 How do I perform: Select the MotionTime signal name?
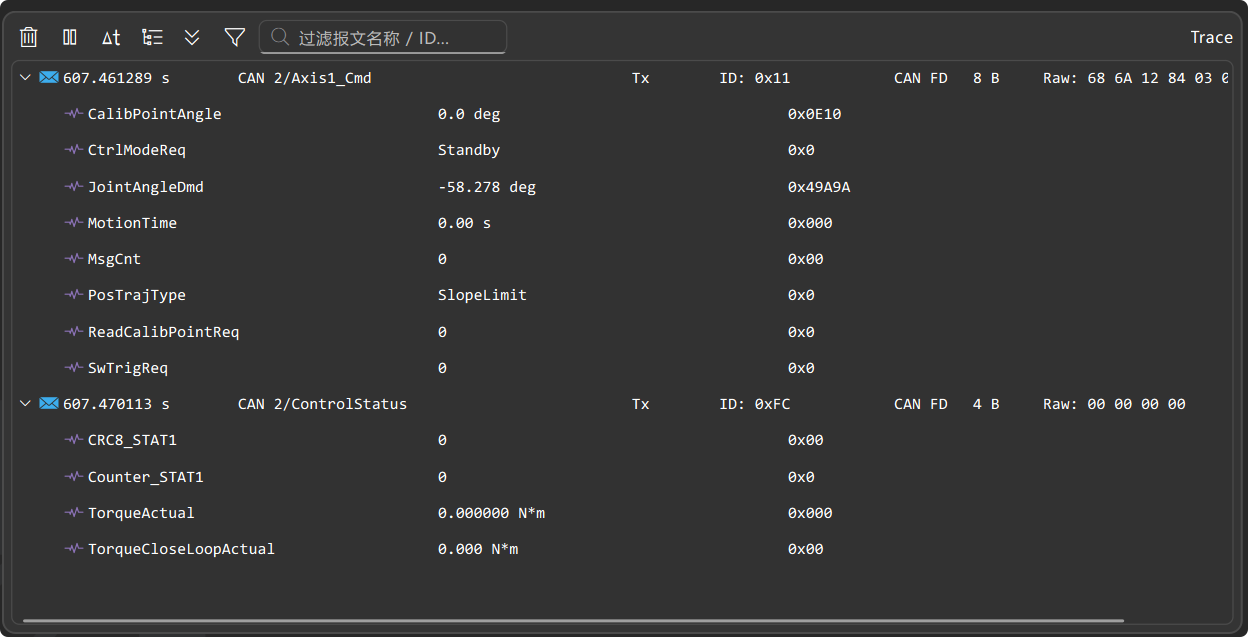click(132, 223)
